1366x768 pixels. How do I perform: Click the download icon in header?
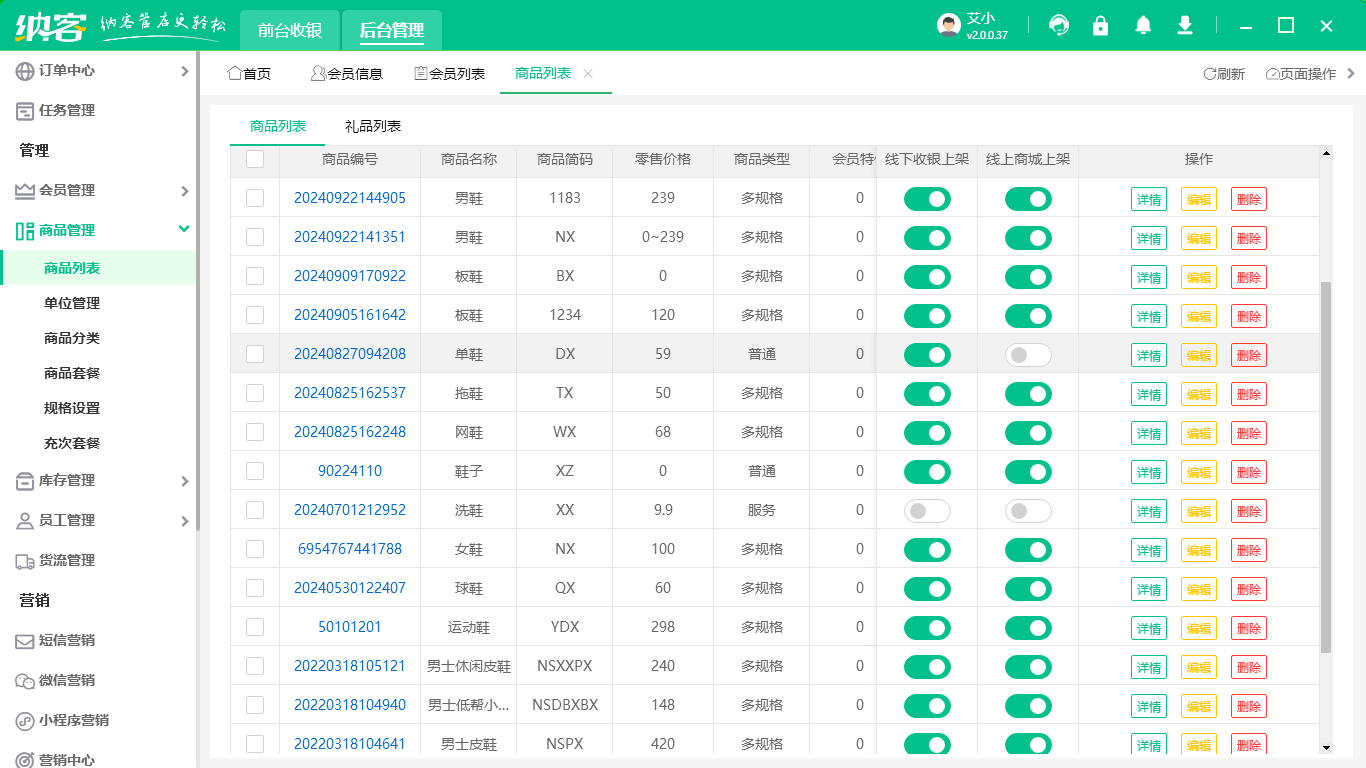[x=1185, y=26]
